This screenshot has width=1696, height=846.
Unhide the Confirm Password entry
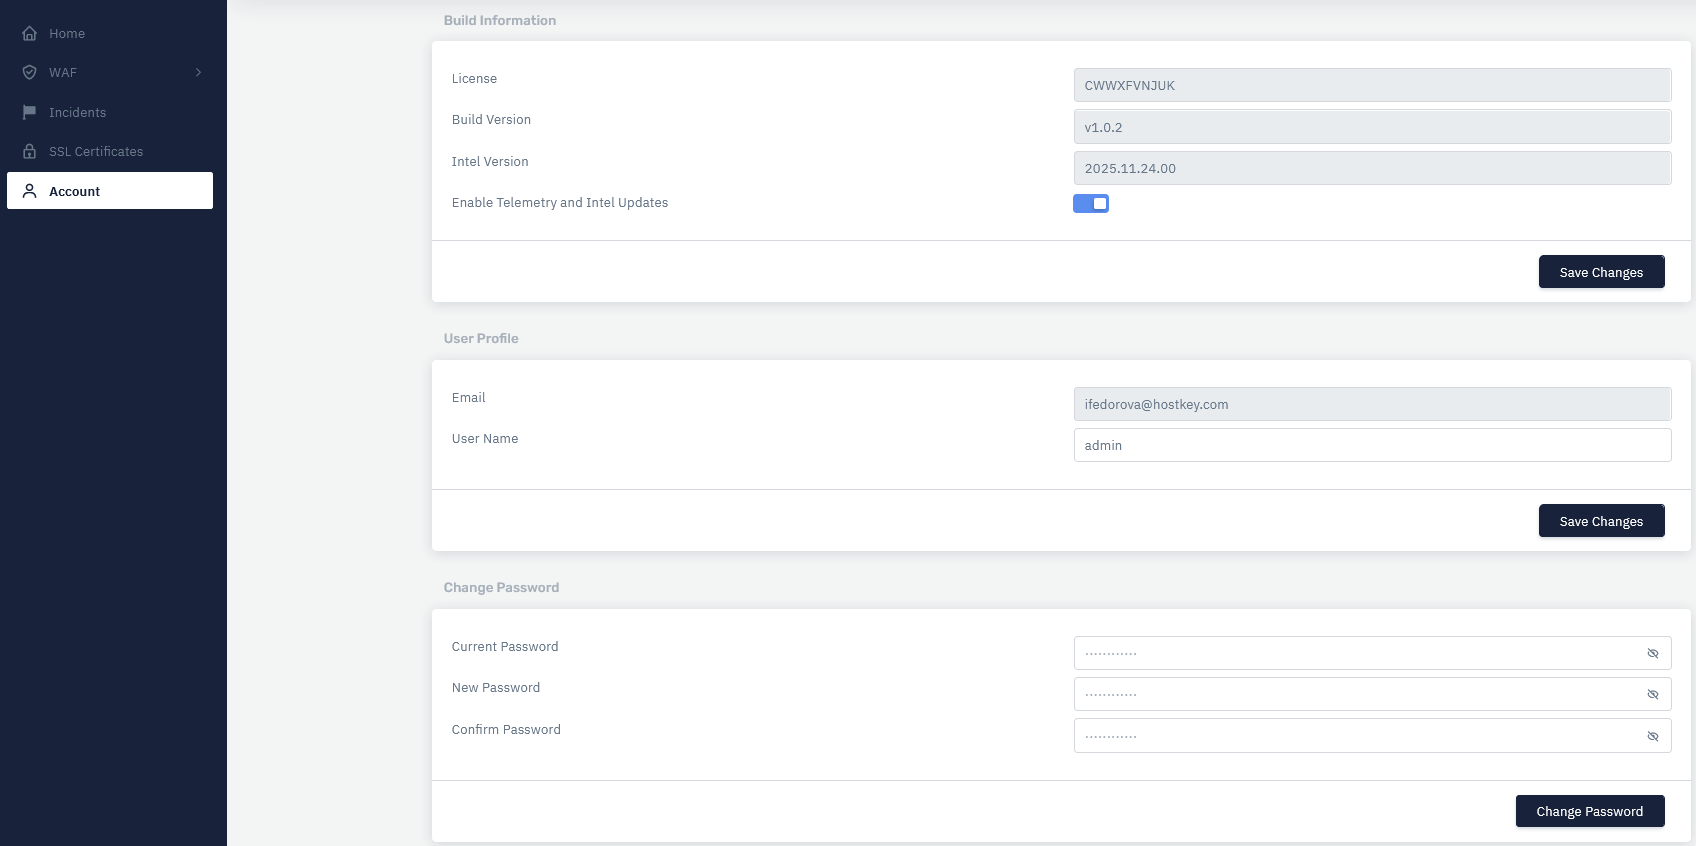pyautogui.click(x=1652, y=736)
